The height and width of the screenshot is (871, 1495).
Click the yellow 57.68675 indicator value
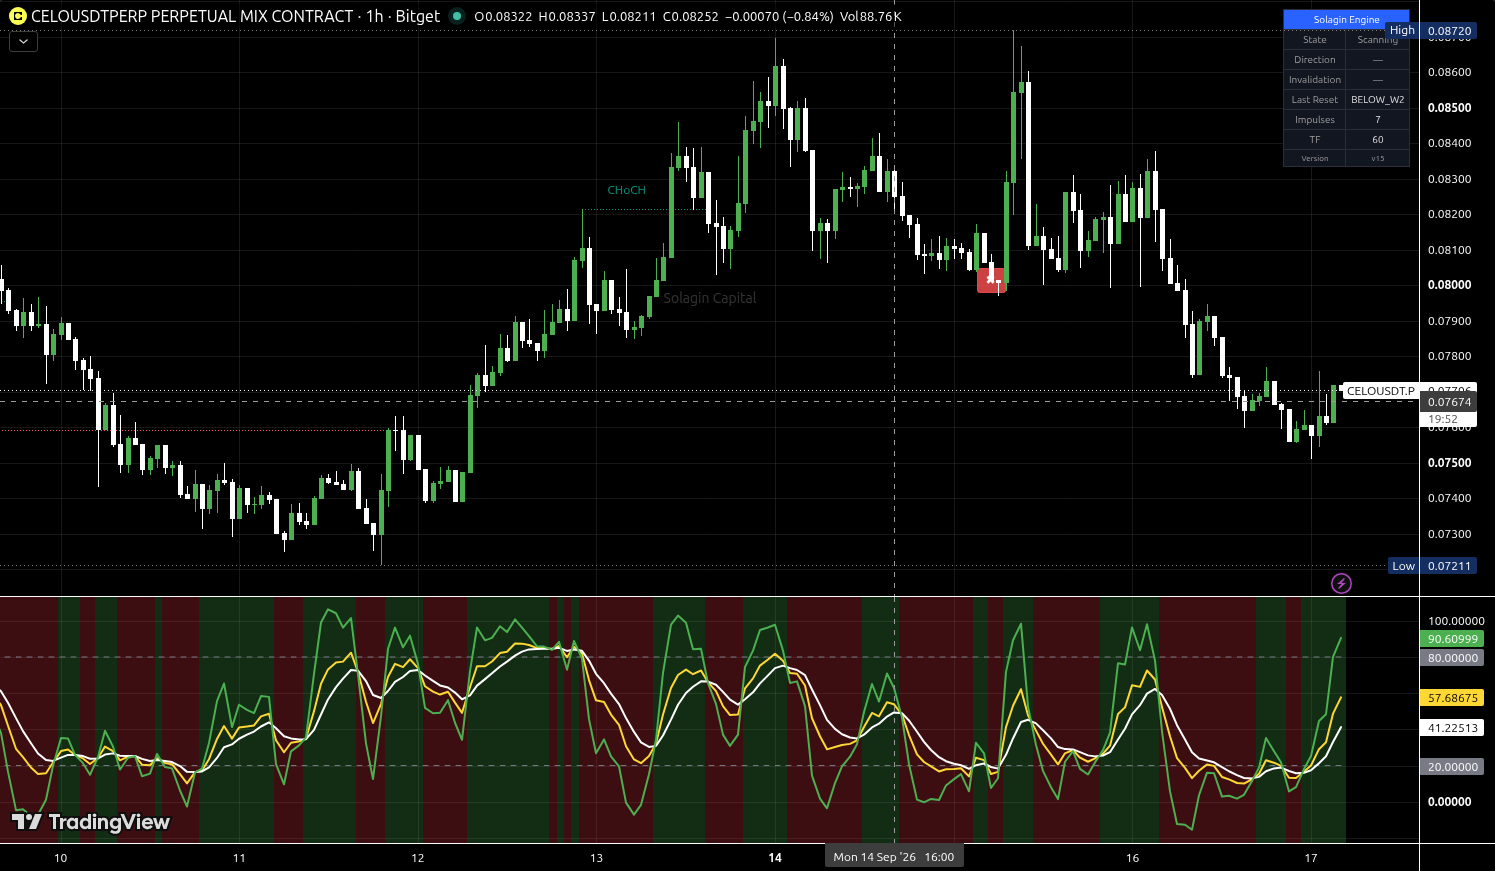tap(1452, 698)
